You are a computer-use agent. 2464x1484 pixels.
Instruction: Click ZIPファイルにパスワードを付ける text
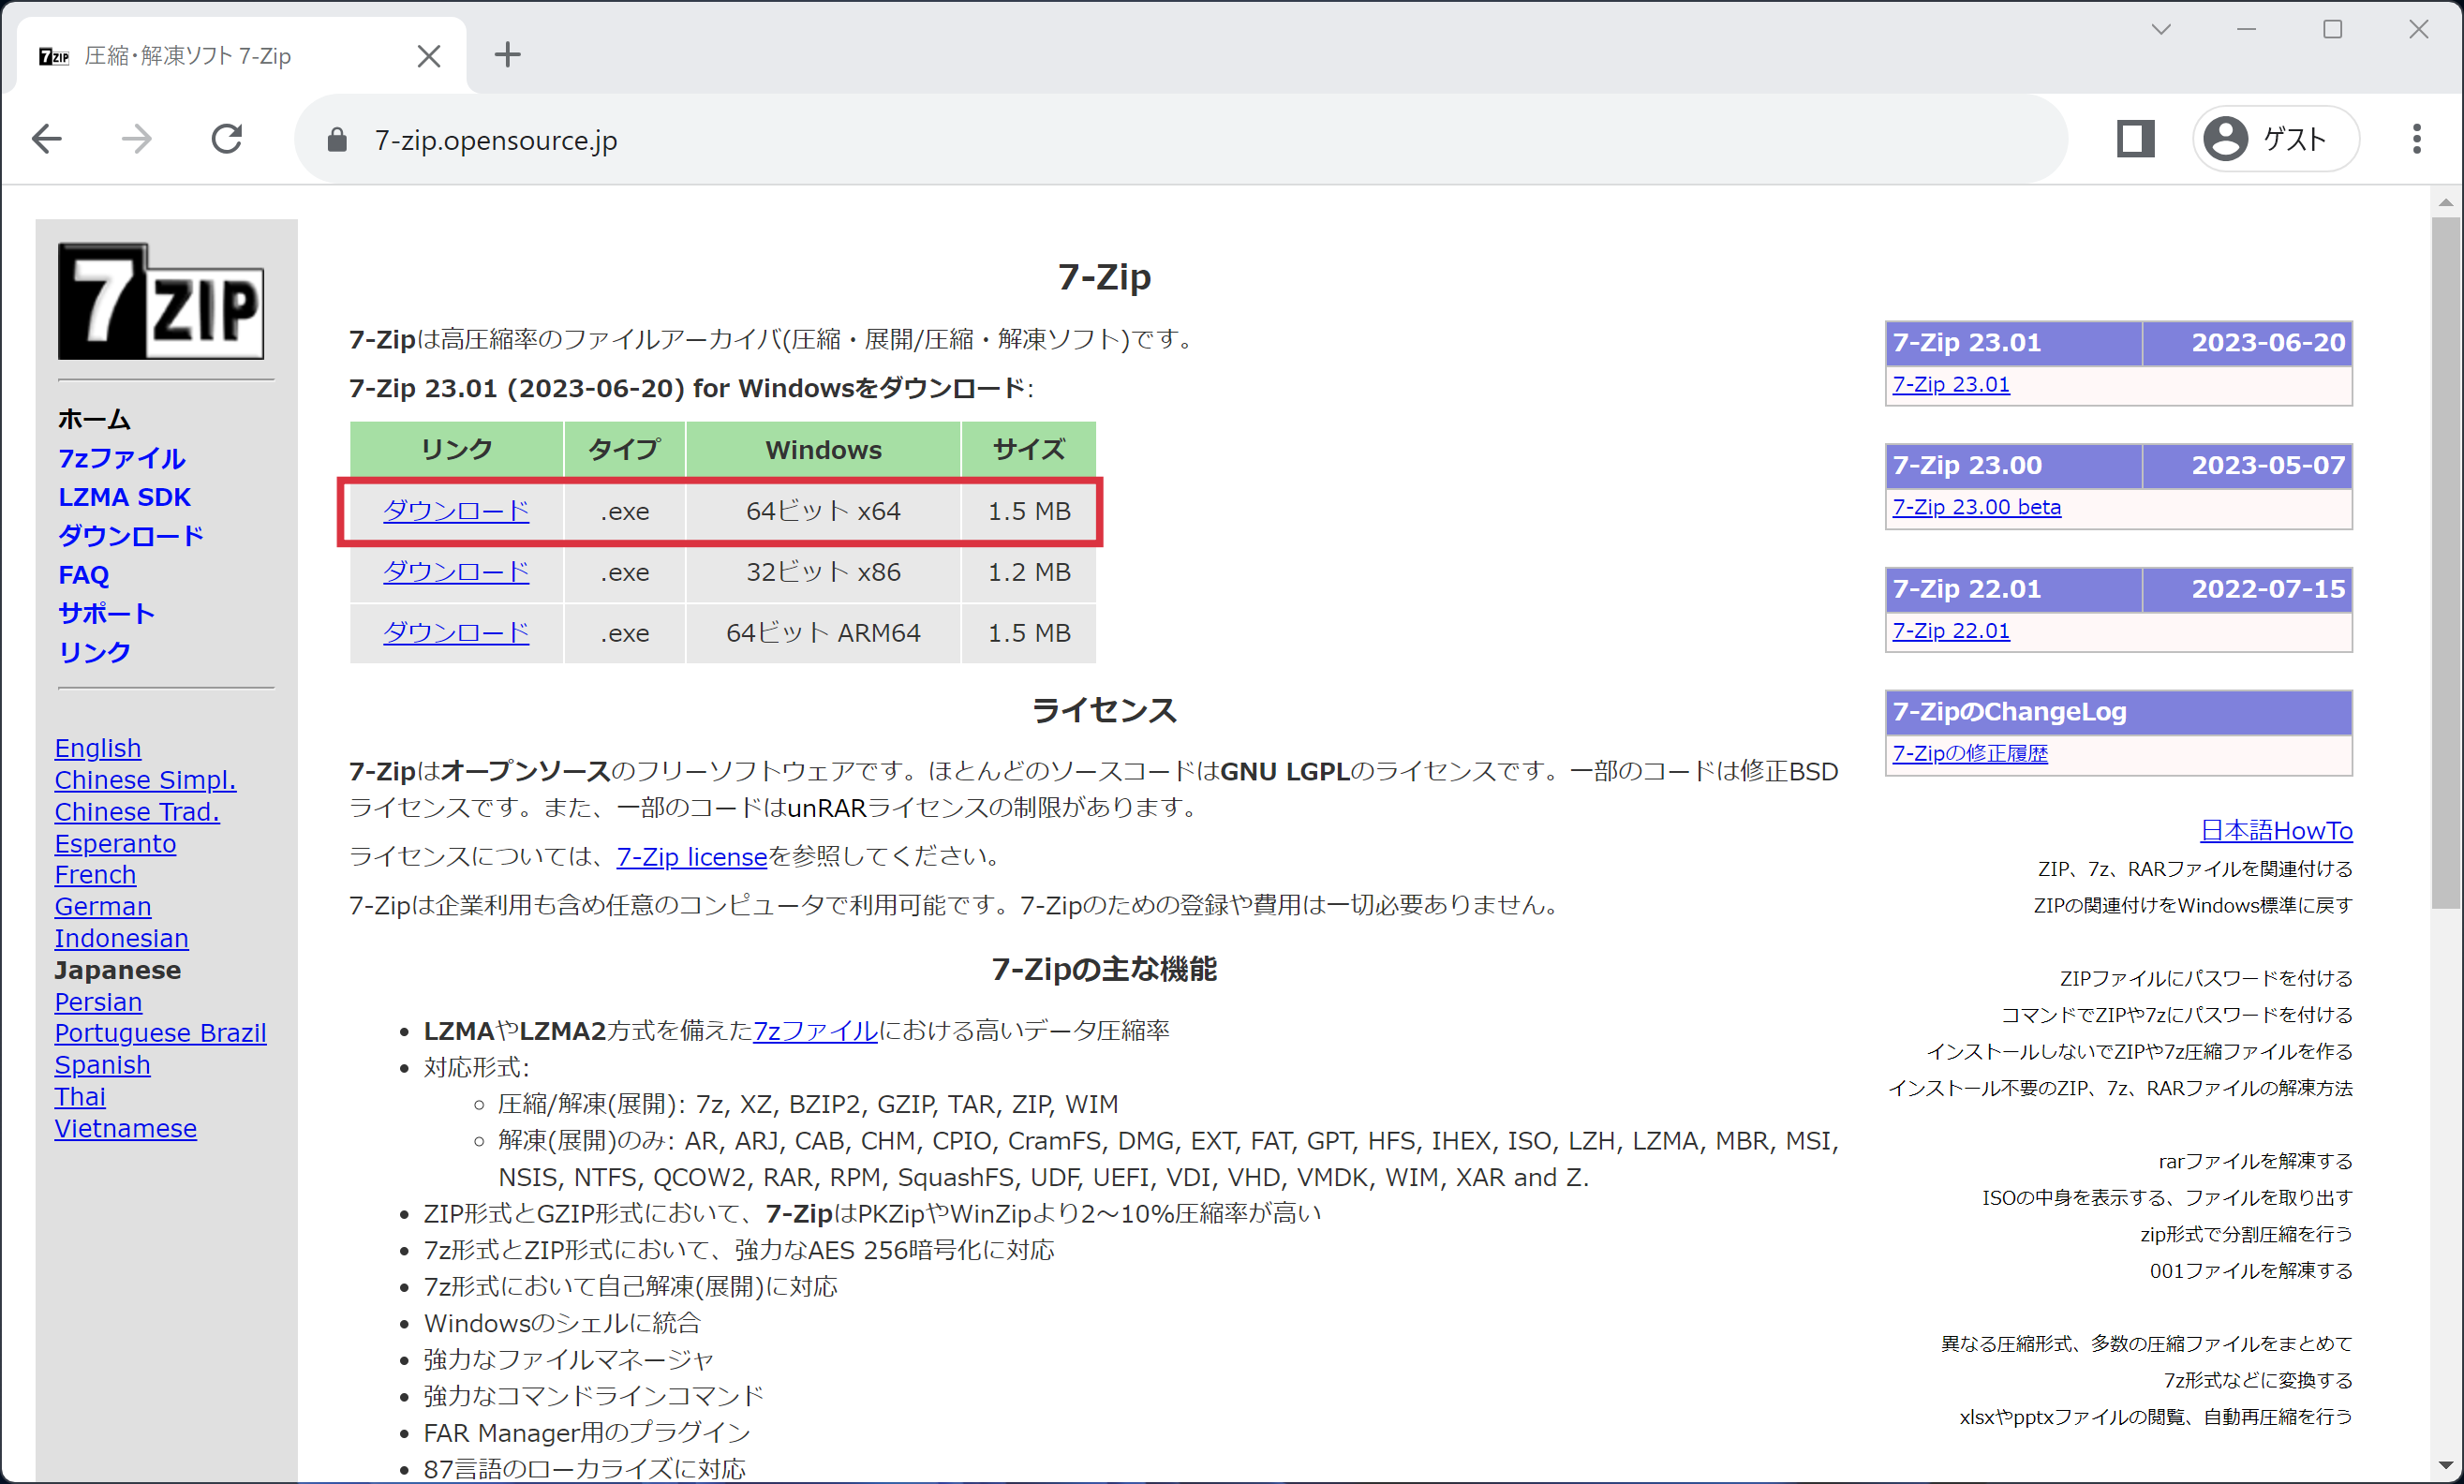[x=2206, y=979]
